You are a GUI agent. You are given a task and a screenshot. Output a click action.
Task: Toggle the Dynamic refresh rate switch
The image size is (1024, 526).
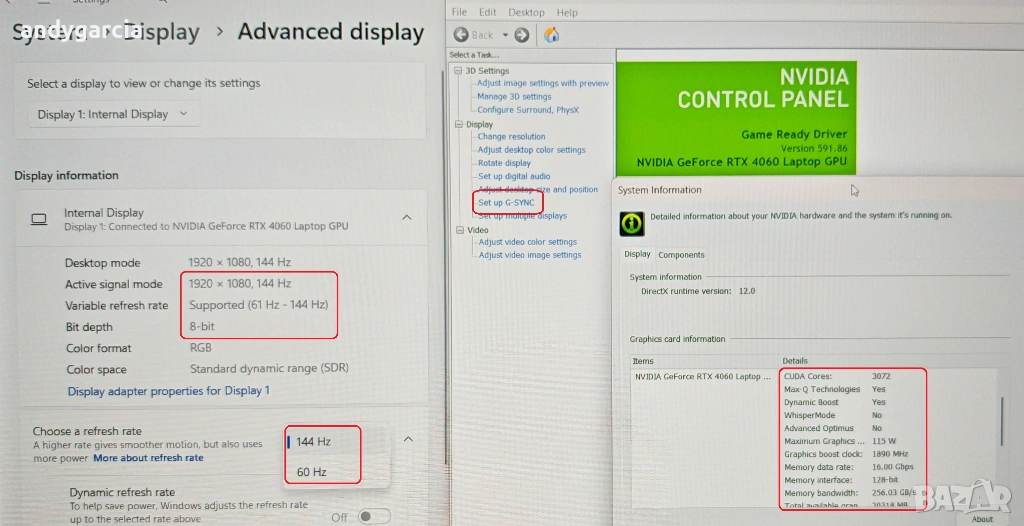click(x=374, y=516)
